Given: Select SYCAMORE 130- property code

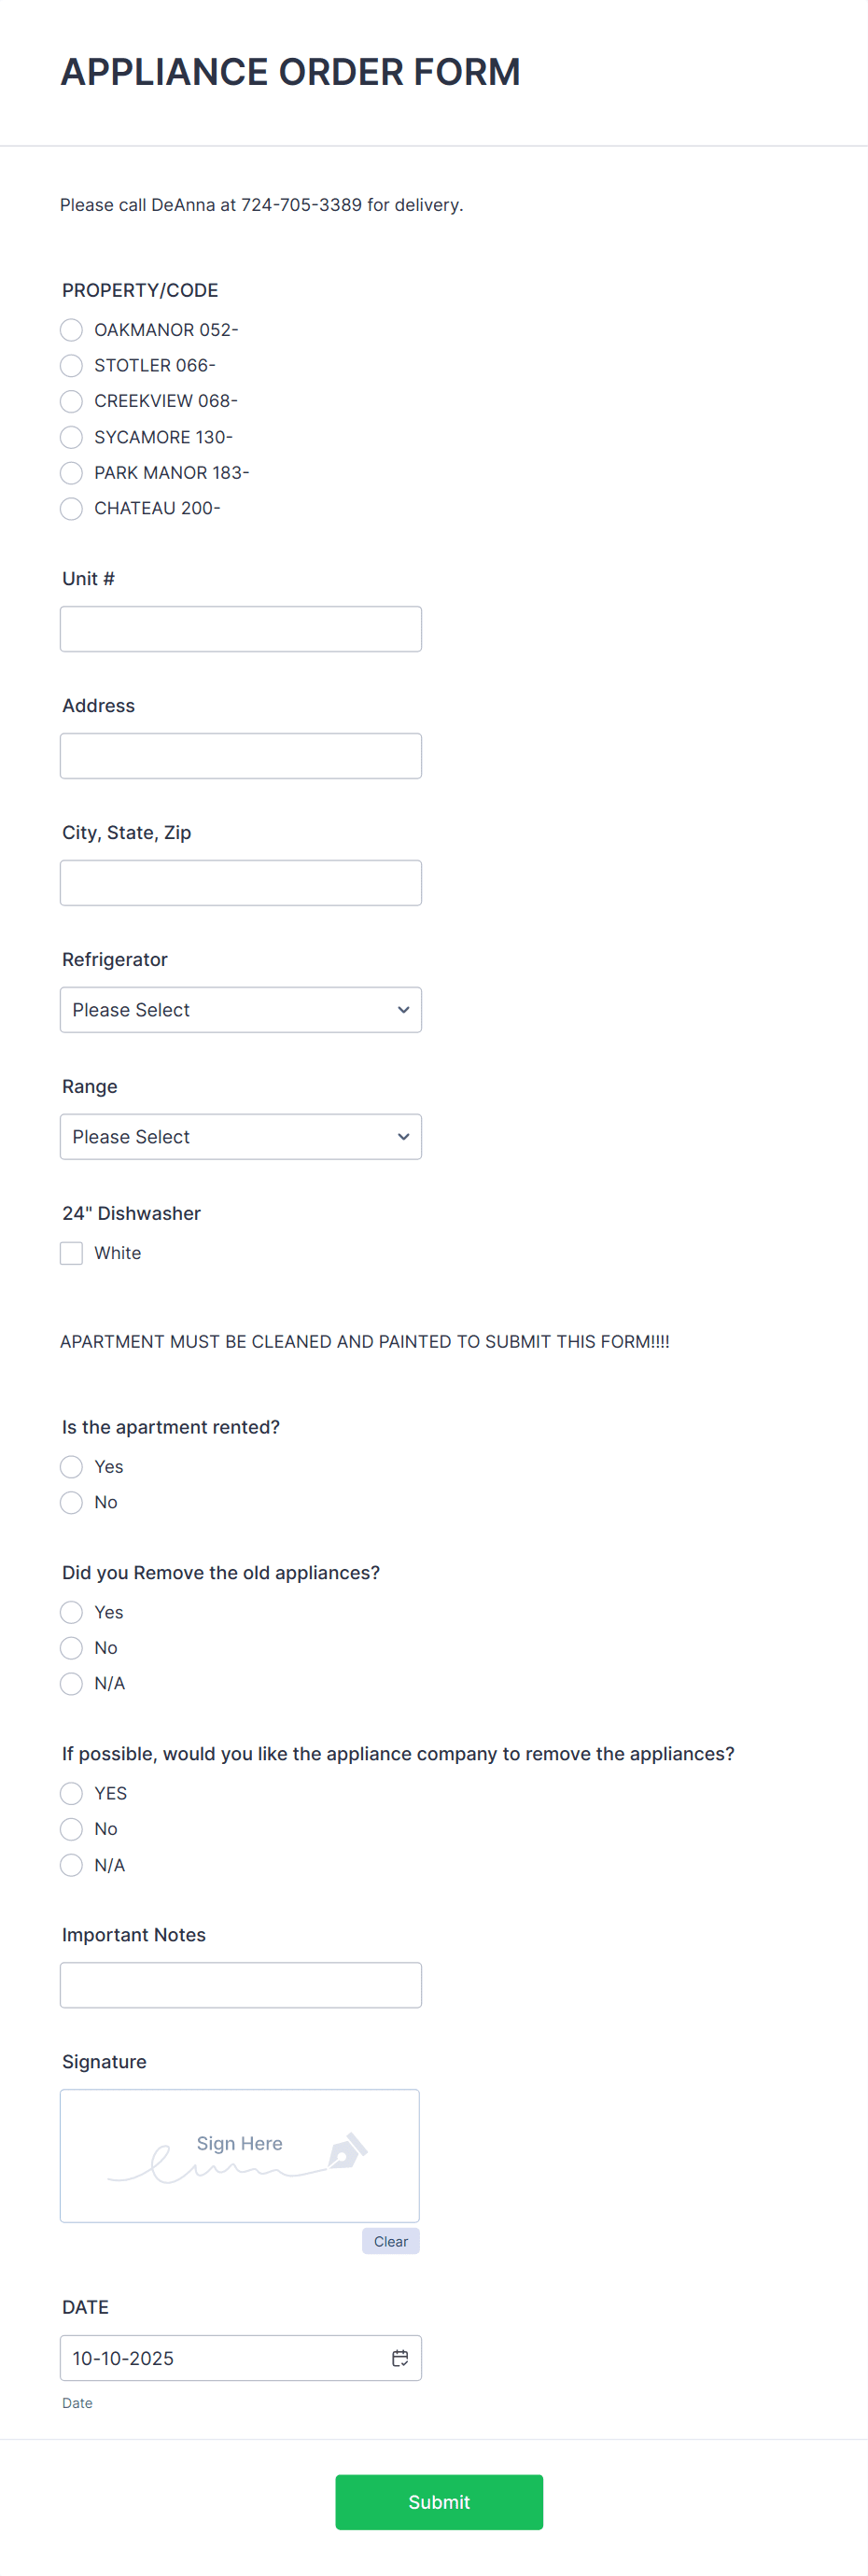Looking at the screenshot, I should pyautogui.click(x=71, y=437).
